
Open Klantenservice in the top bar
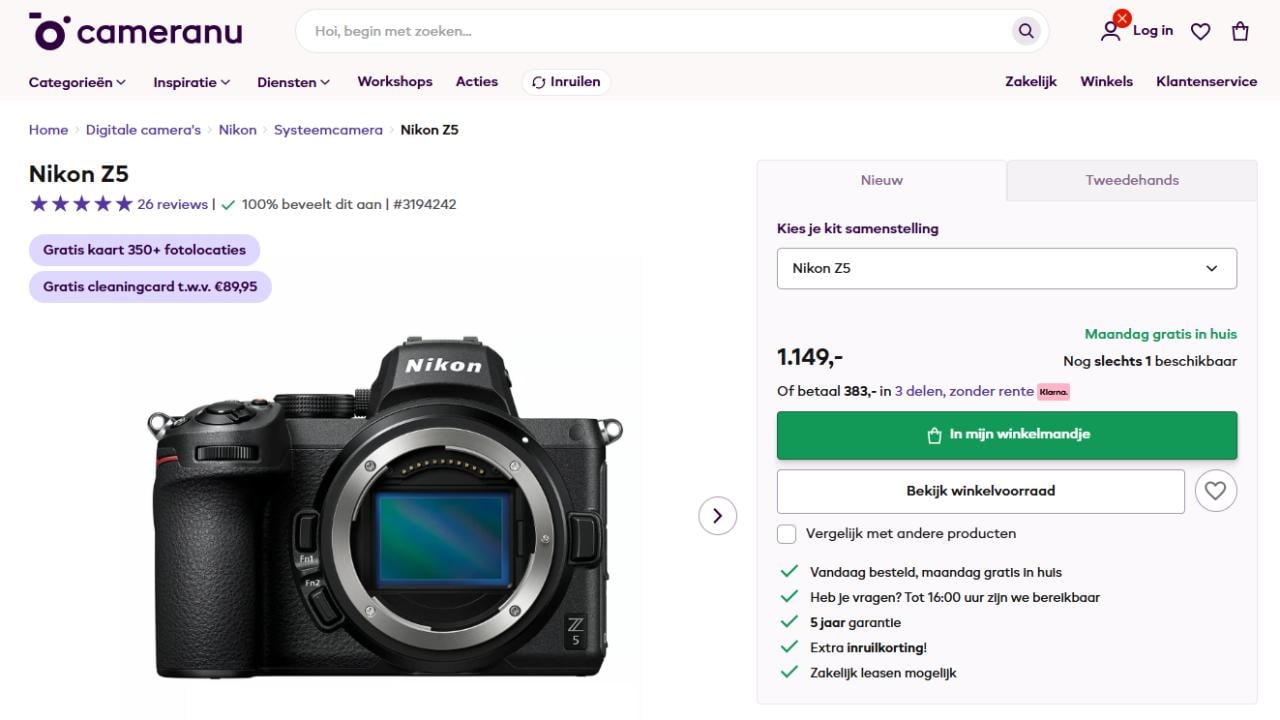pyautogui.click(x=1207, y=82)
